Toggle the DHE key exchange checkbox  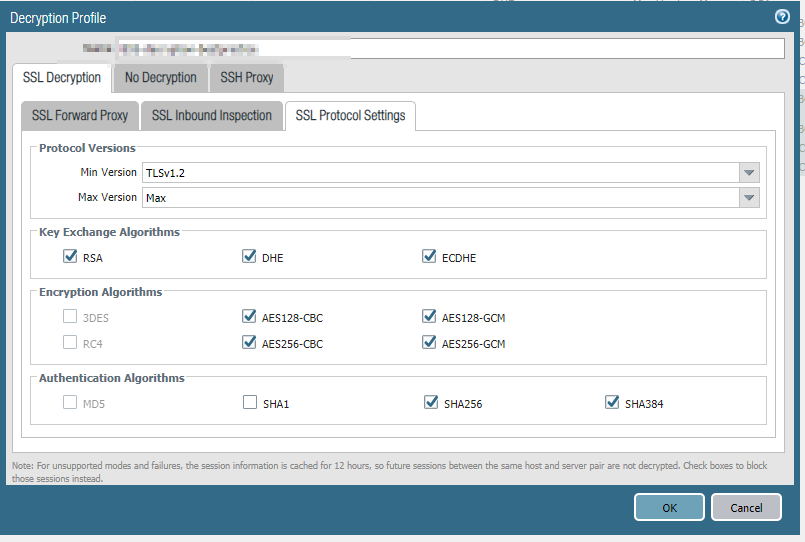coord(249,256)
